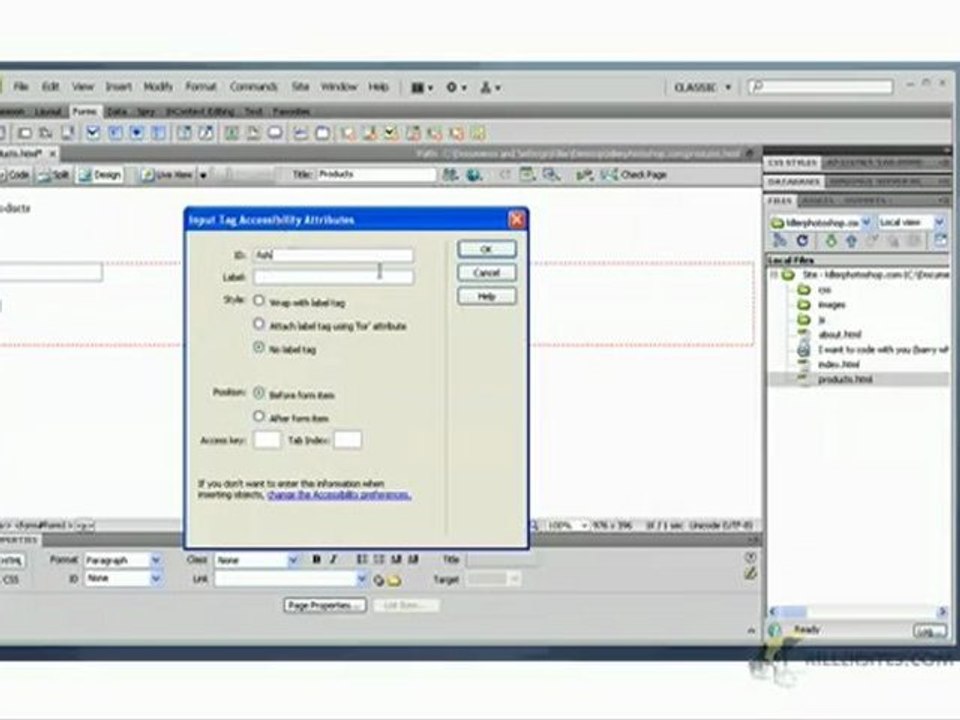Viewport: 960px width, 720px height.
Task: Insert a Text Field from Forms bar
Action: click(x=25, y=133)
